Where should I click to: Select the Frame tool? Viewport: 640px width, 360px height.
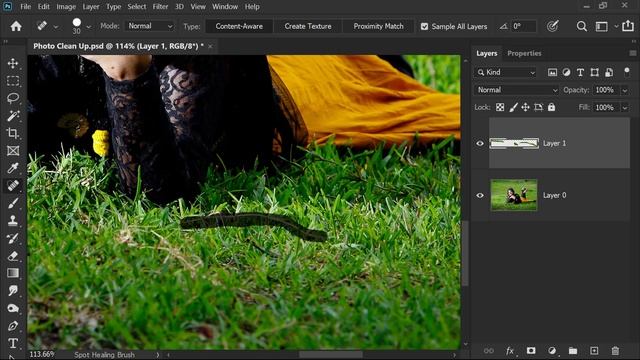tap(13, 151)
